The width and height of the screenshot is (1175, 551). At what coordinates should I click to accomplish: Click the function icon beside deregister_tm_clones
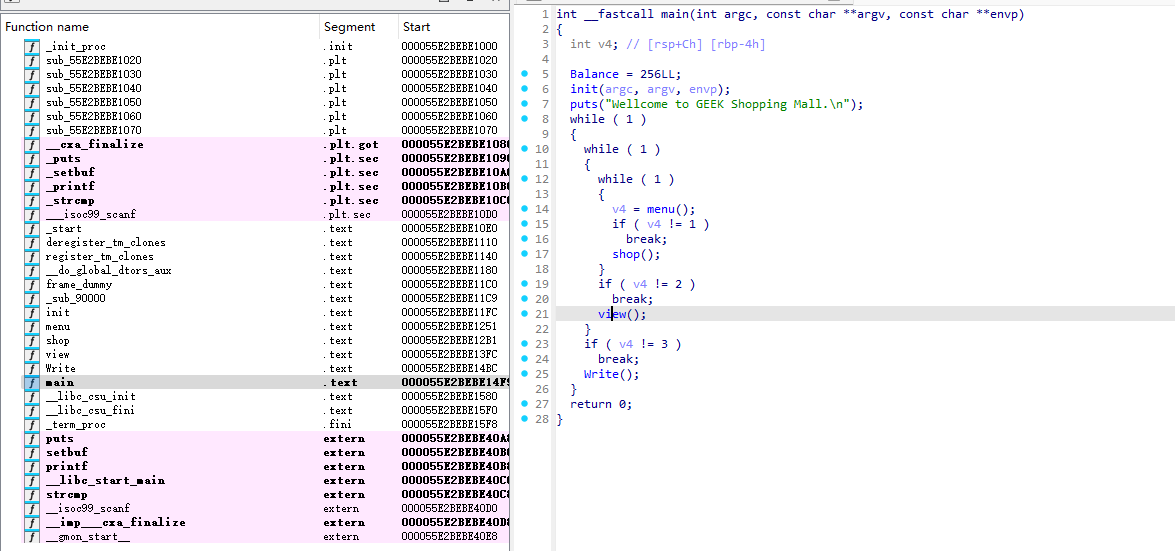32,242
